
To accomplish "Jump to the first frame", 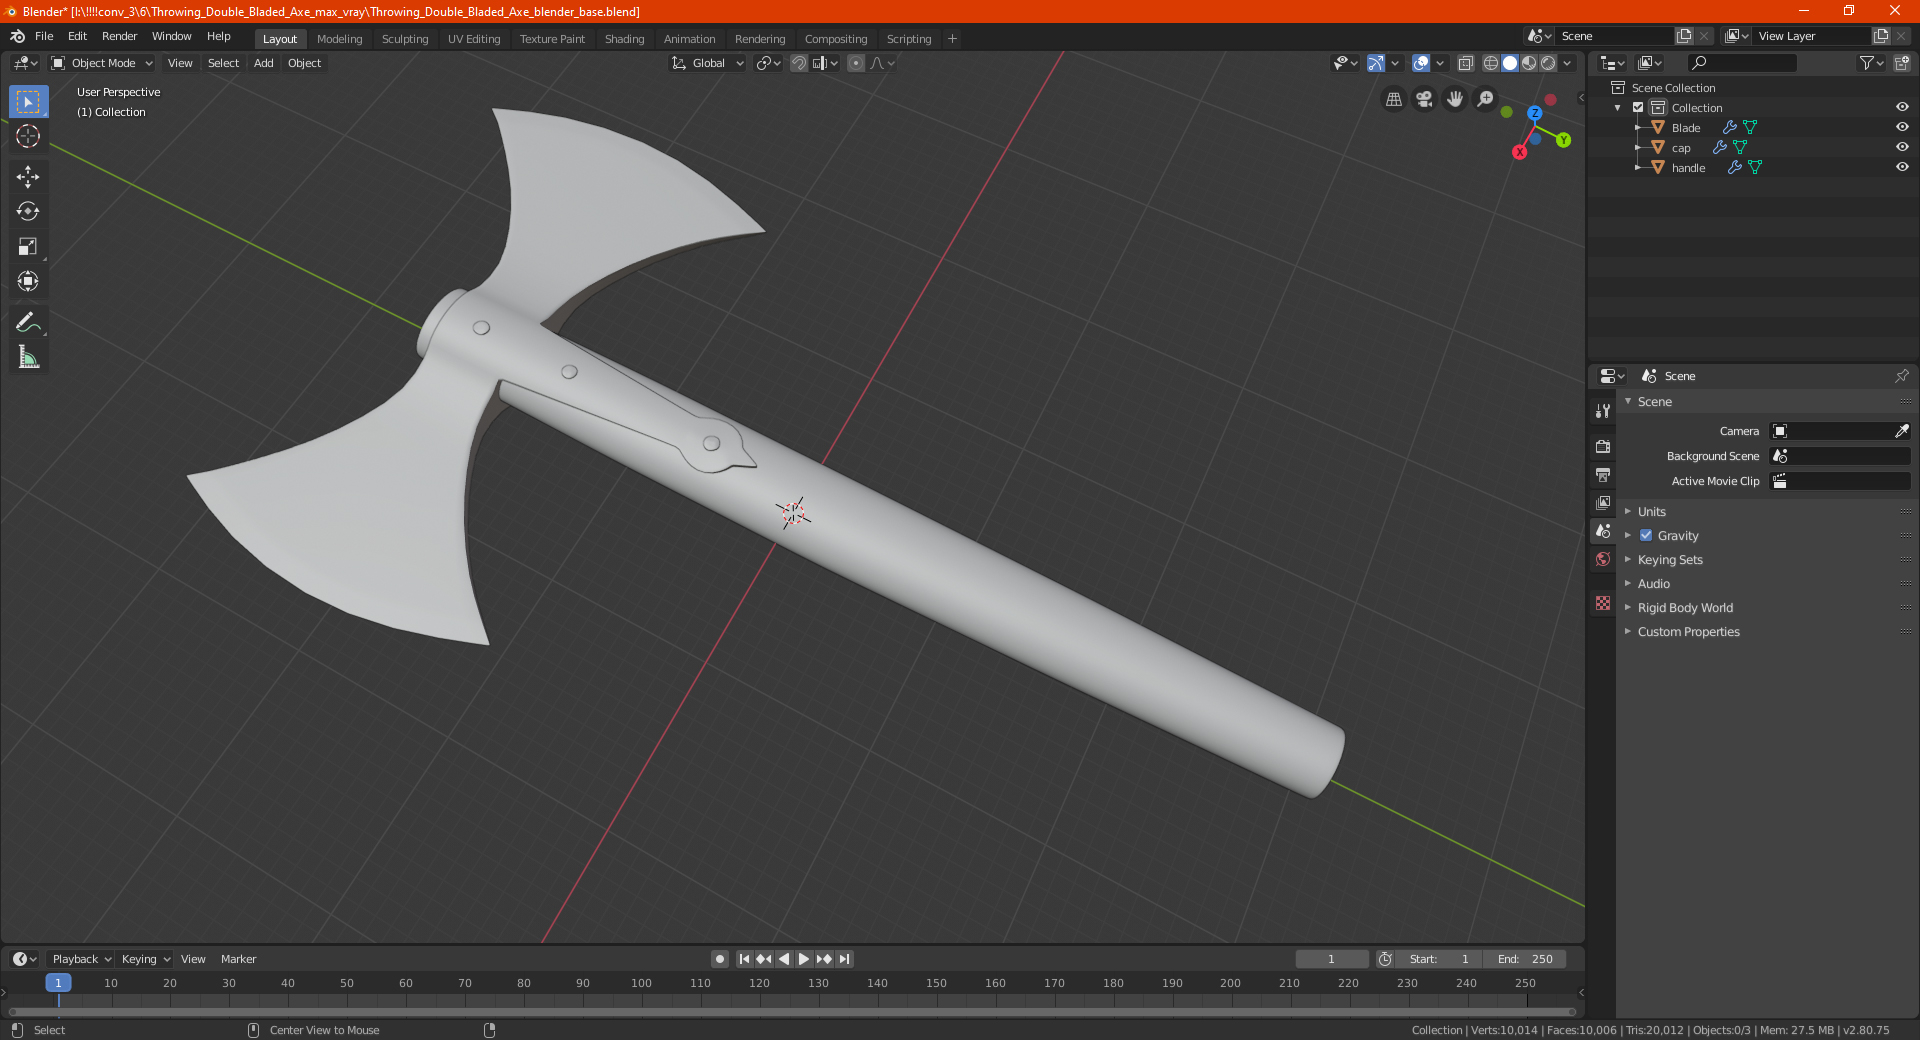I will click(744, 959).
